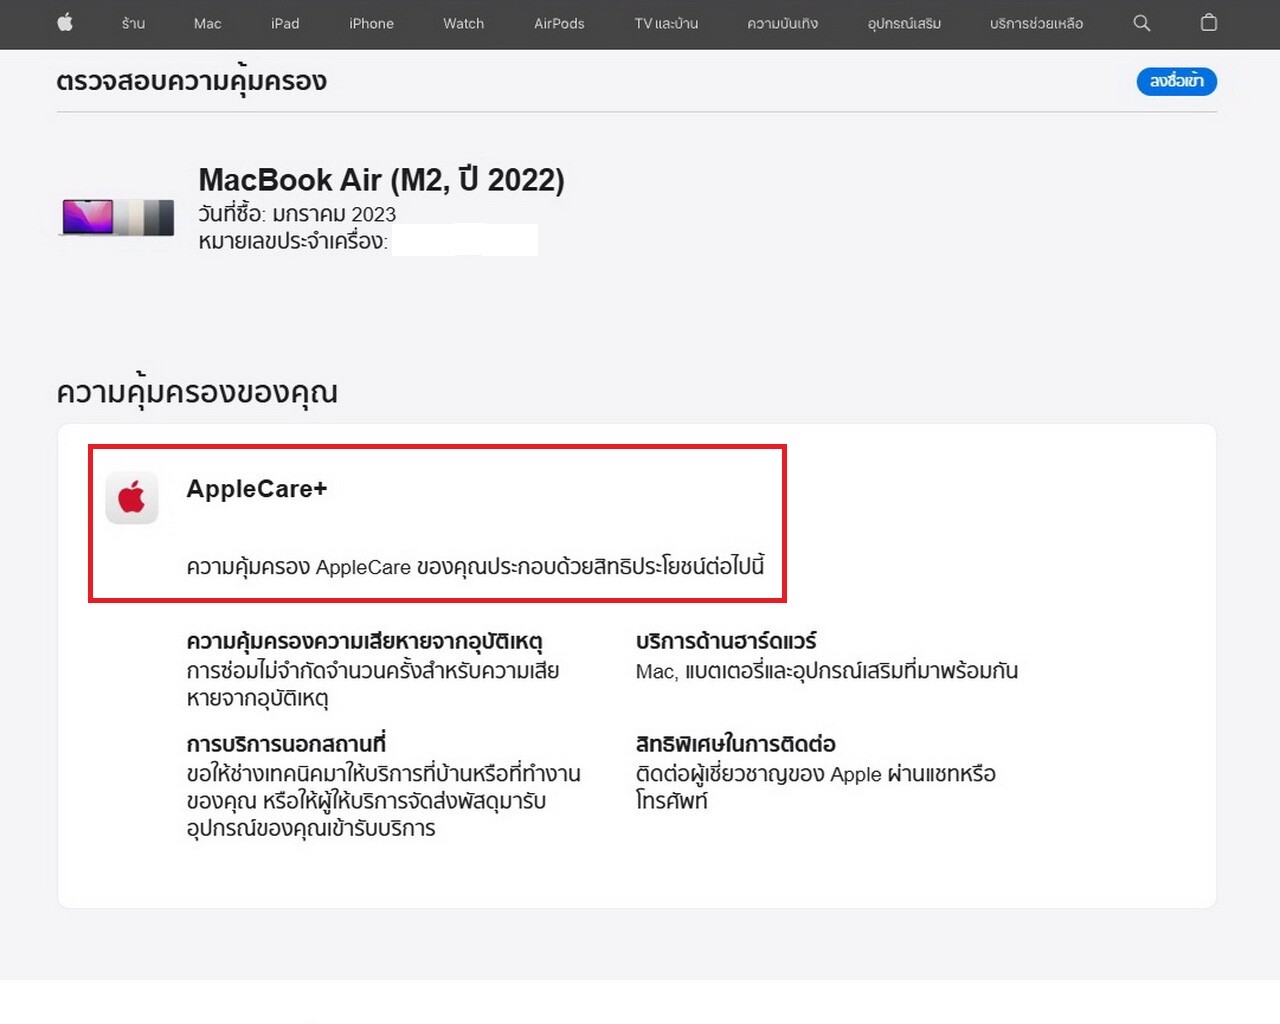Image resolution: width=1280 pixels, height=1024 pixels.
Task: Open the iPad menu item
Action: click(285, 23)
